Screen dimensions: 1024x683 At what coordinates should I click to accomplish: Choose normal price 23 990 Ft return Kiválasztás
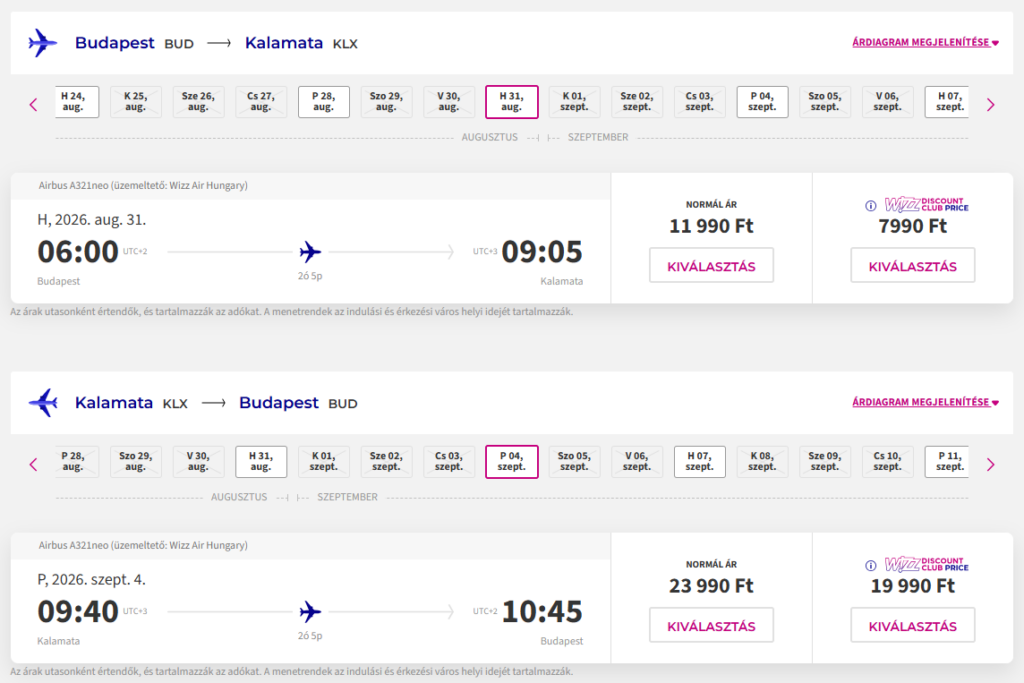711,626
